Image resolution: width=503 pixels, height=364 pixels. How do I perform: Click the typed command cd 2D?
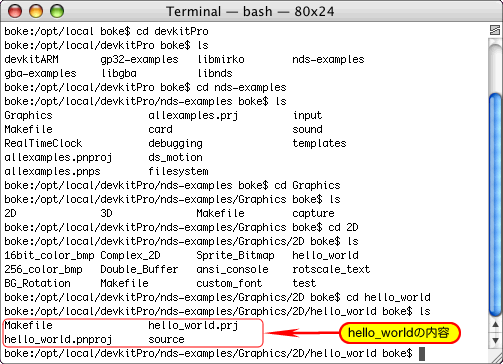[x=343, y=227]
